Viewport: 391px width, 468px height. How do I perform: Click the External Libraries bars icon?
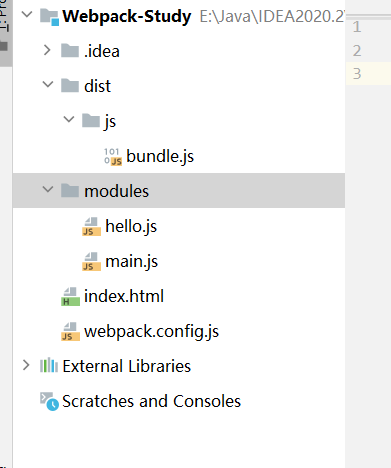click(x=49, y=365)
